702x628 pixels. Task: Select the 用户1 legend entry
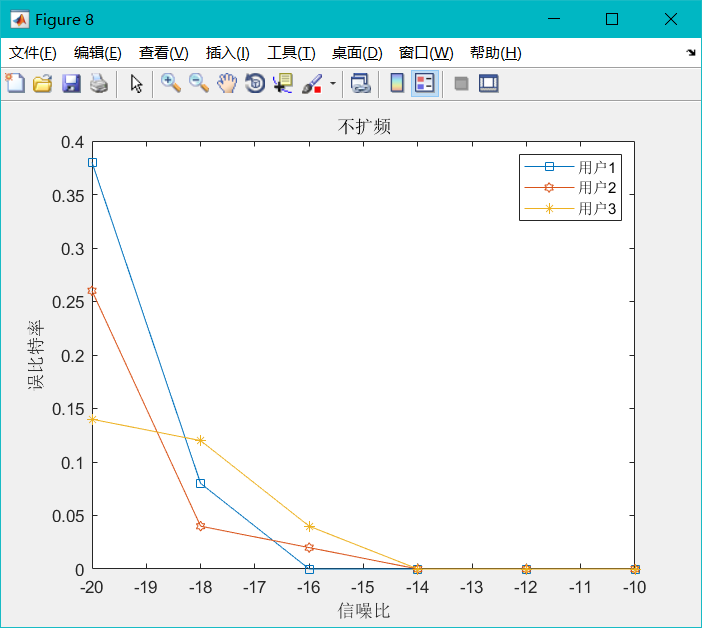click(x=570, y=167)
